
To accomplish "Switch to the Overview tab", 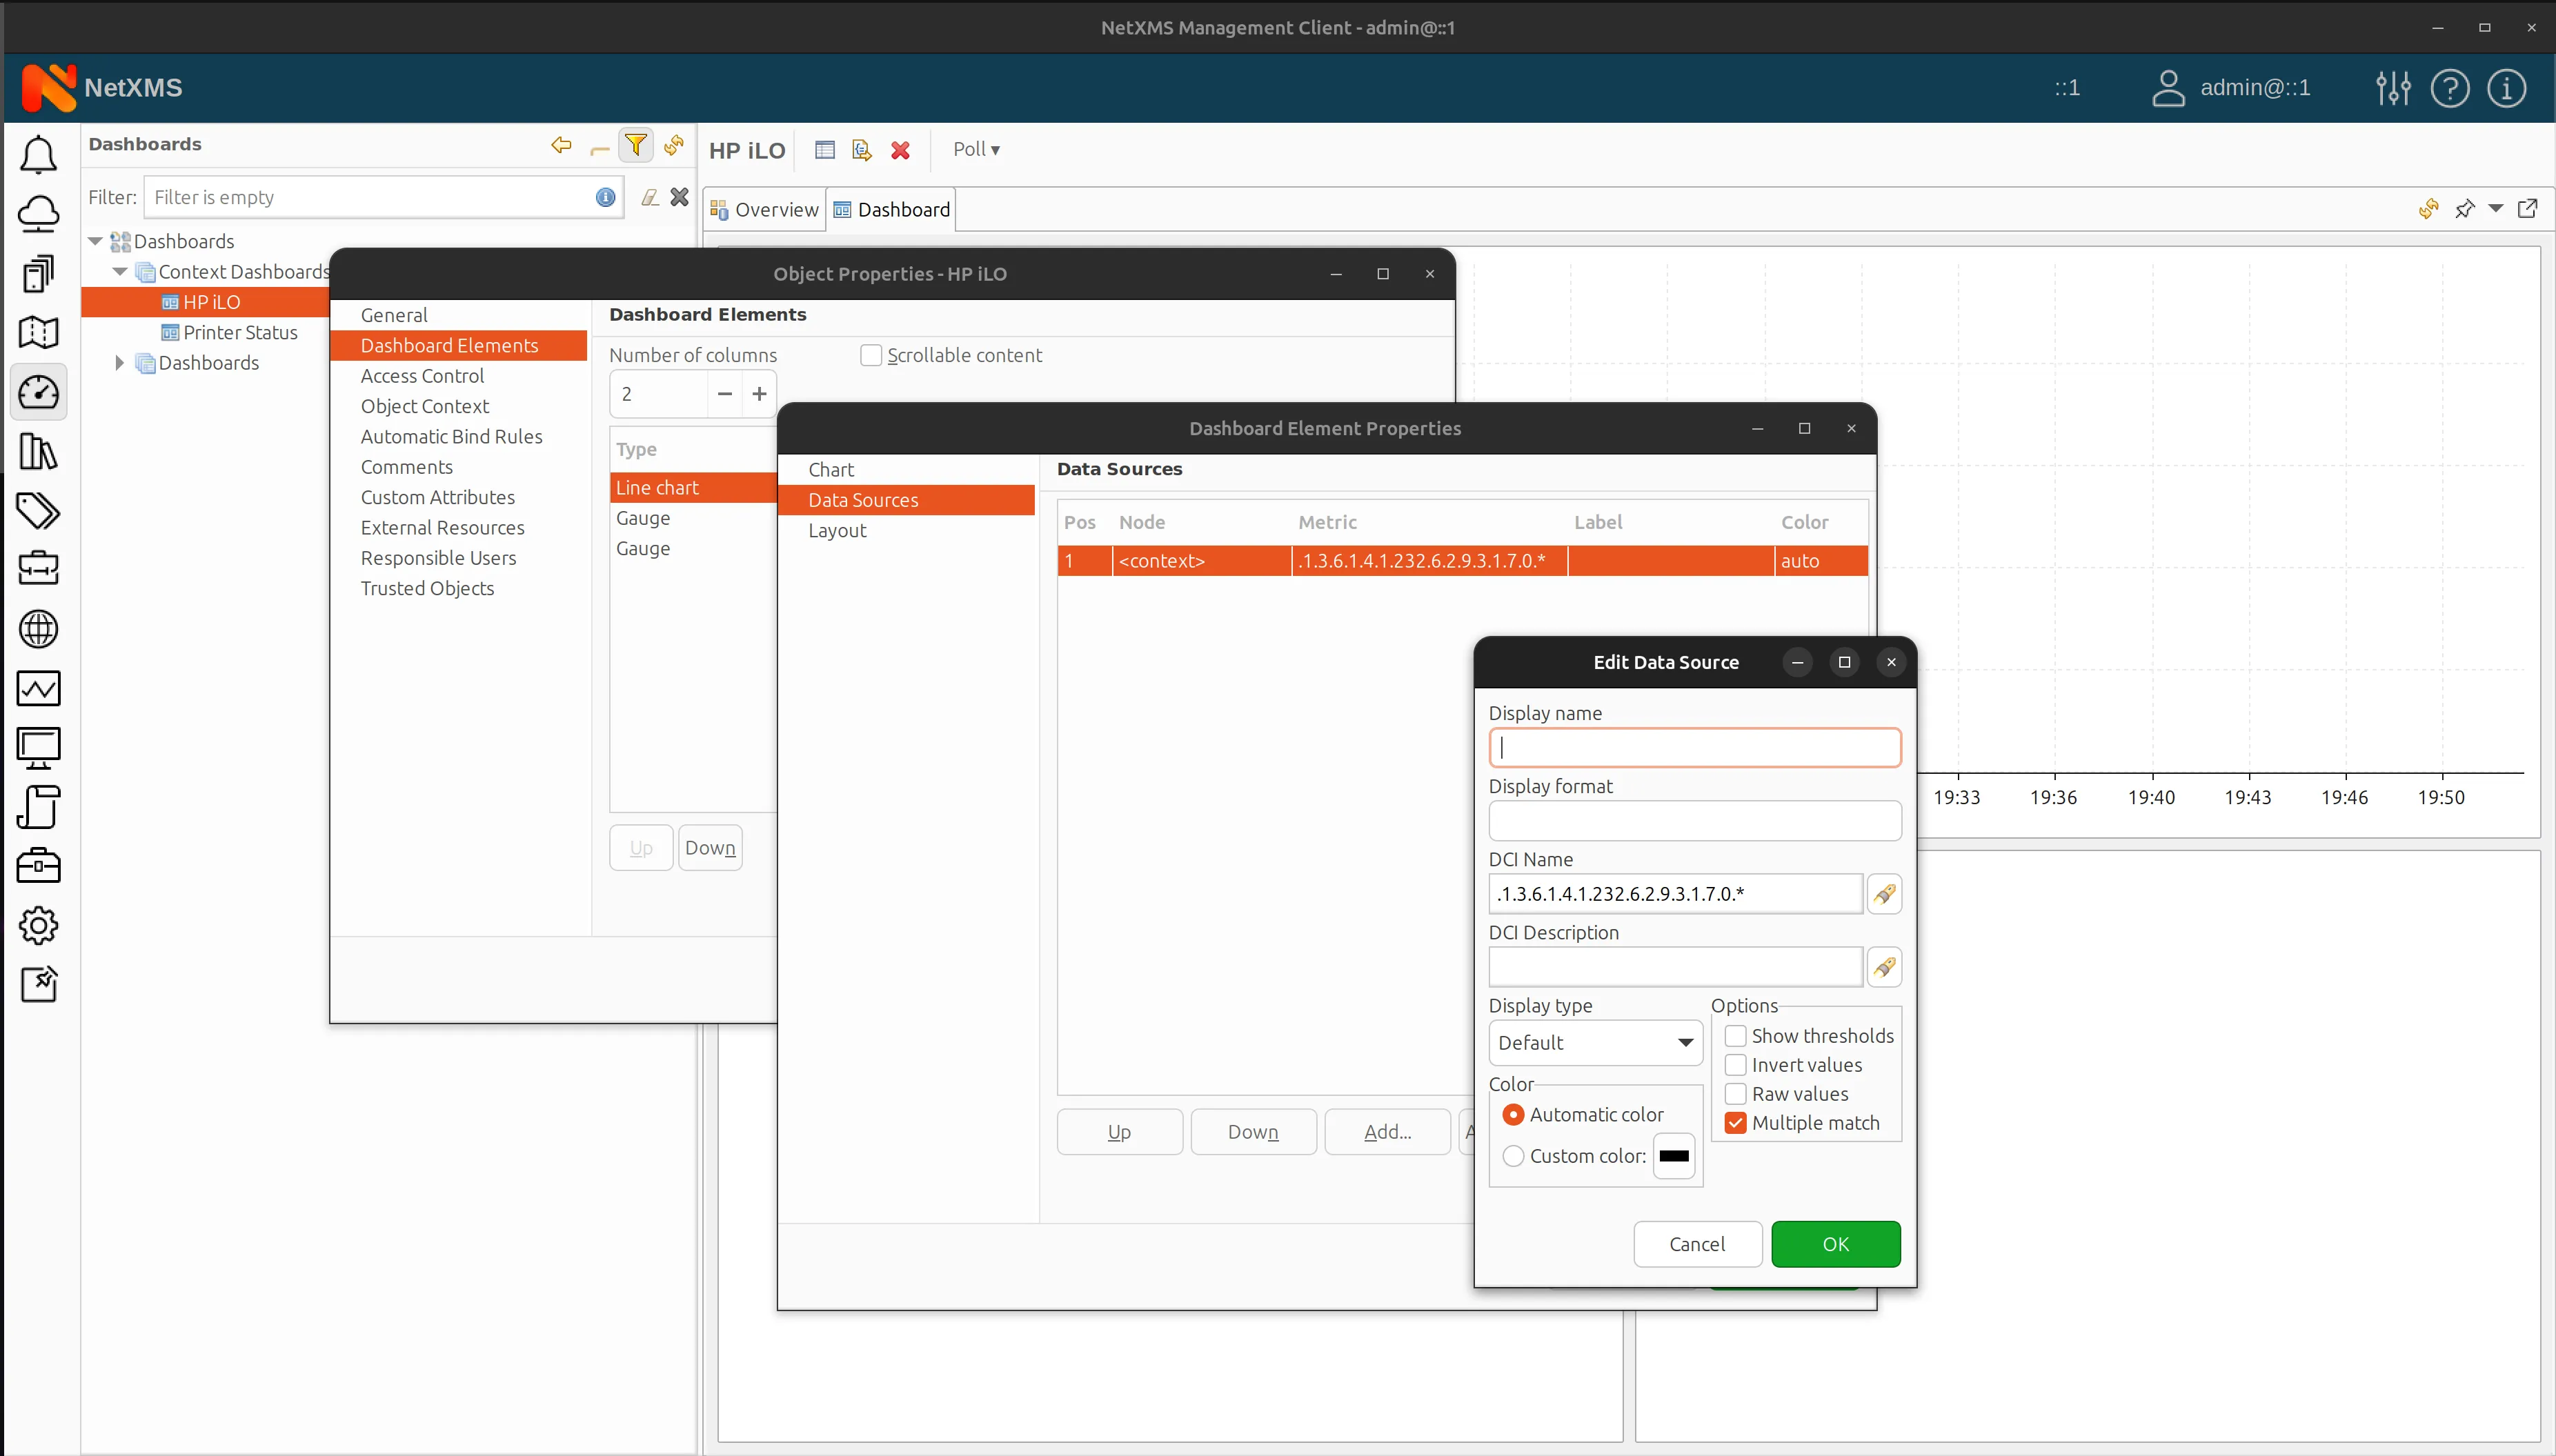I will (x=765, y=210).
